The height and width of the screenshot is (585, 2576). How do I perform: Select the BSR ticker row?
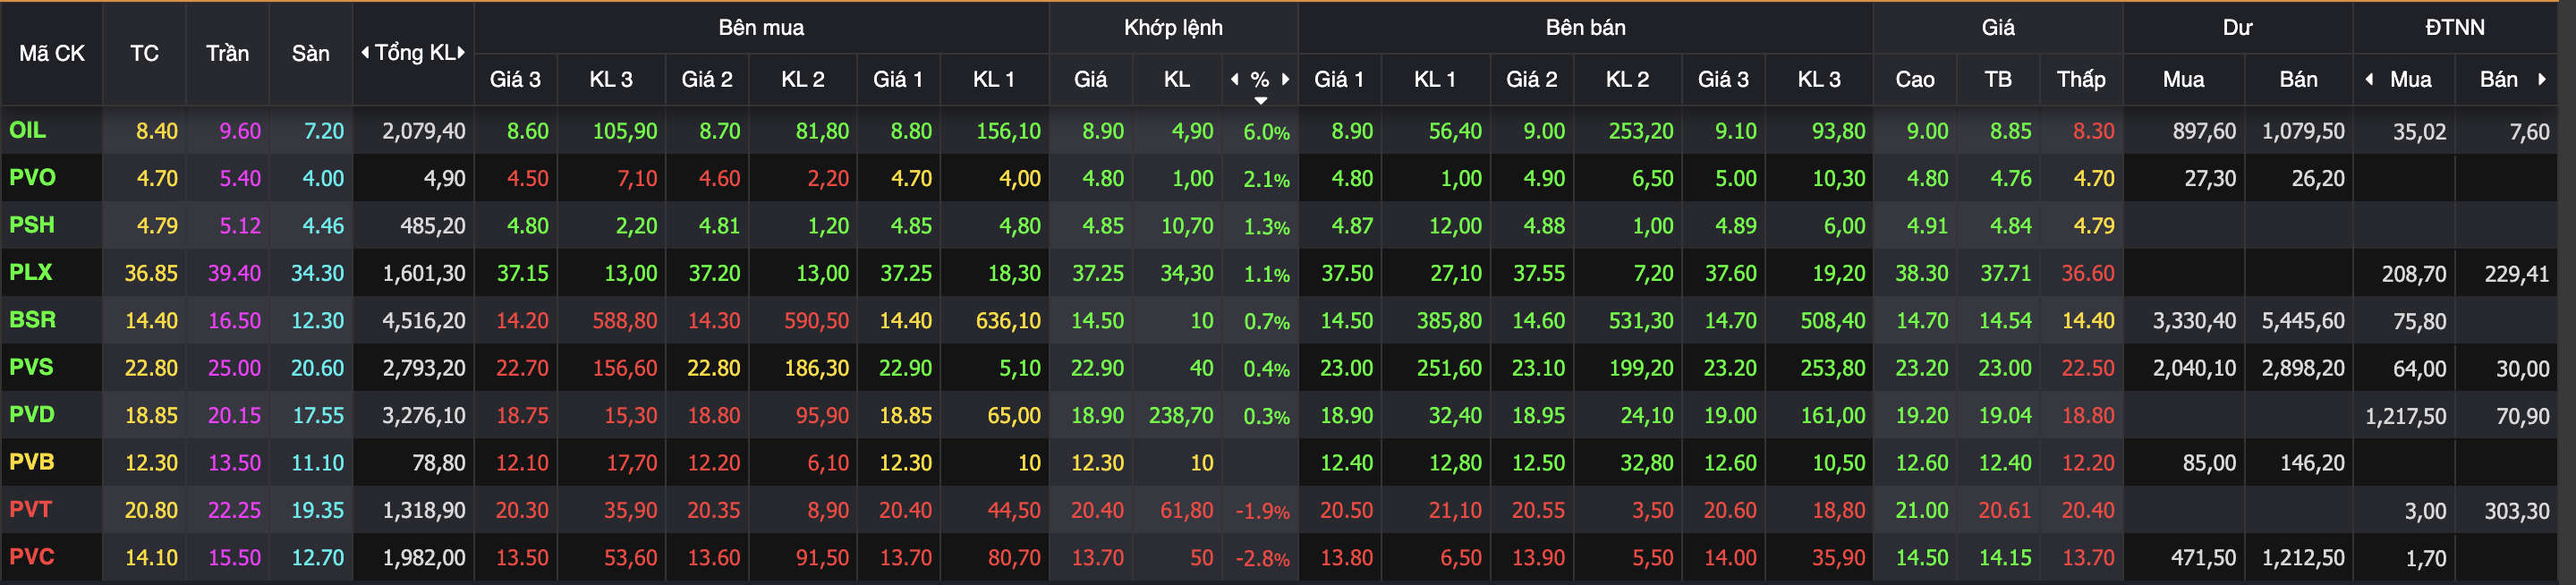pos(32,320)
